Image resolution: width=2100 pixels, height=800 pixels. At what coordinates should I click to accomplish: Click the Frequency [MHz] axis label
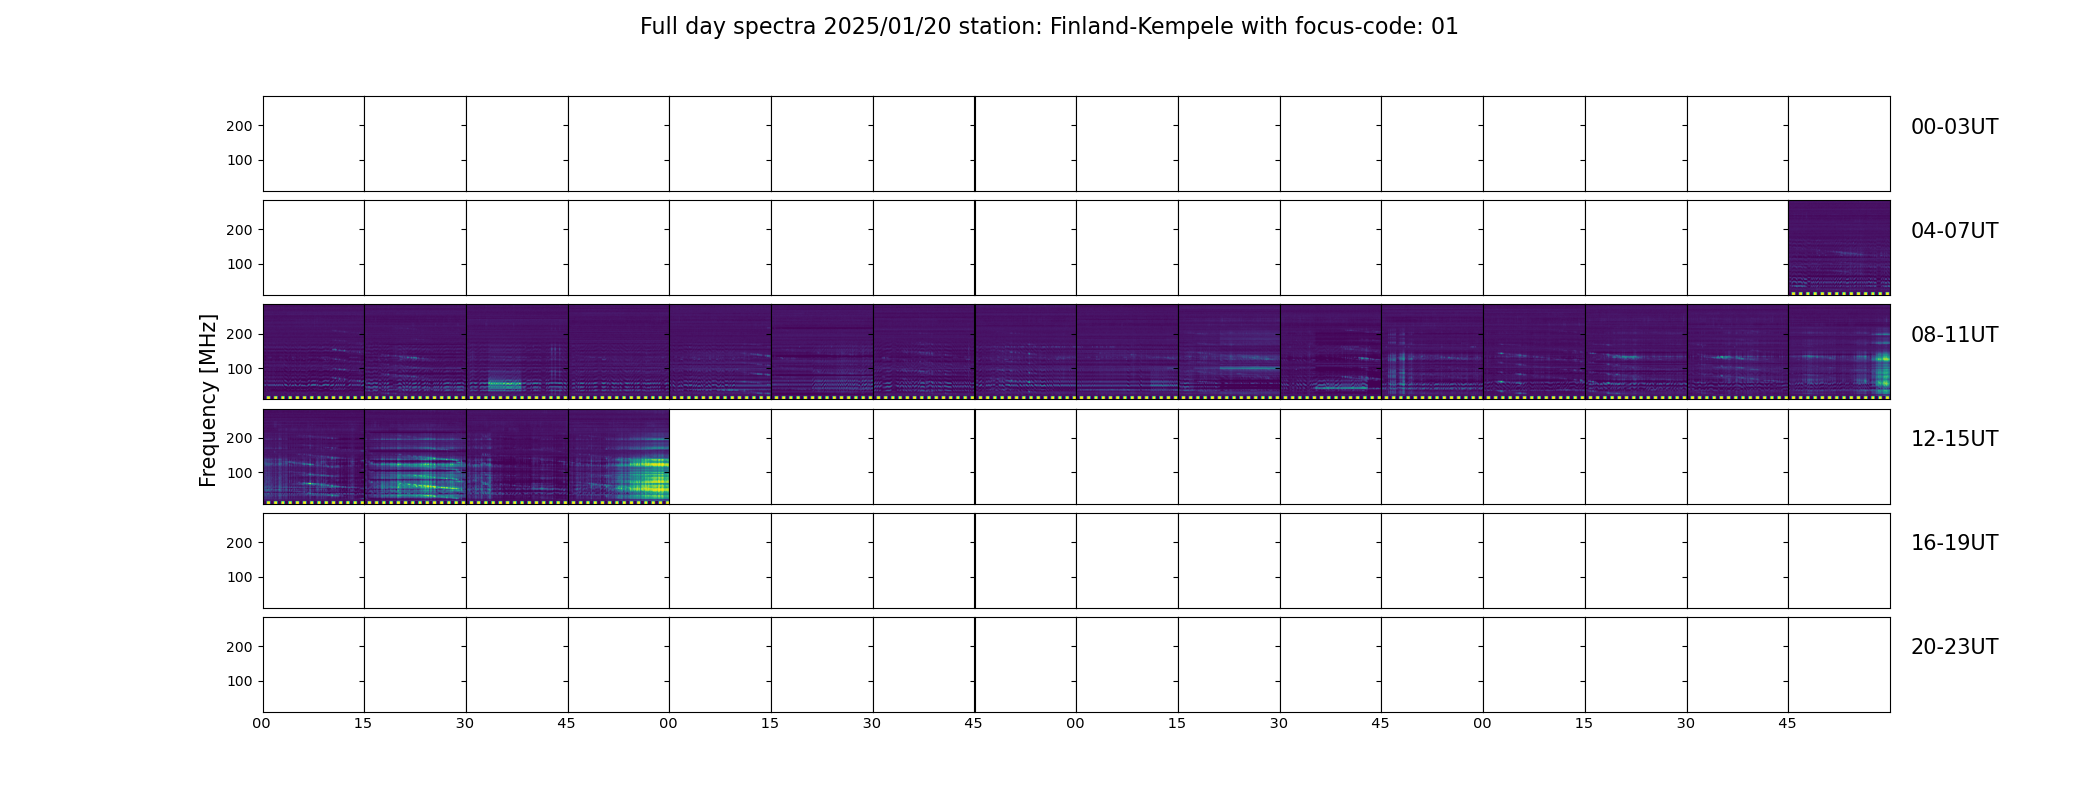click(x=208, y=400)
